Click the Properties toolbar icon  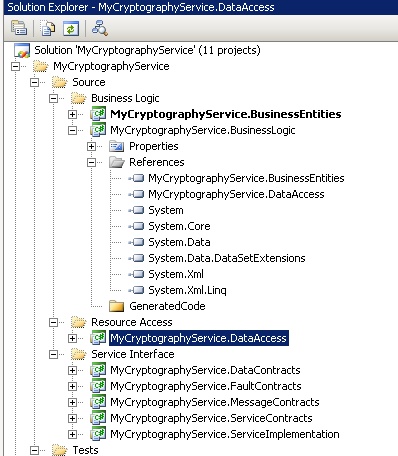19,28
